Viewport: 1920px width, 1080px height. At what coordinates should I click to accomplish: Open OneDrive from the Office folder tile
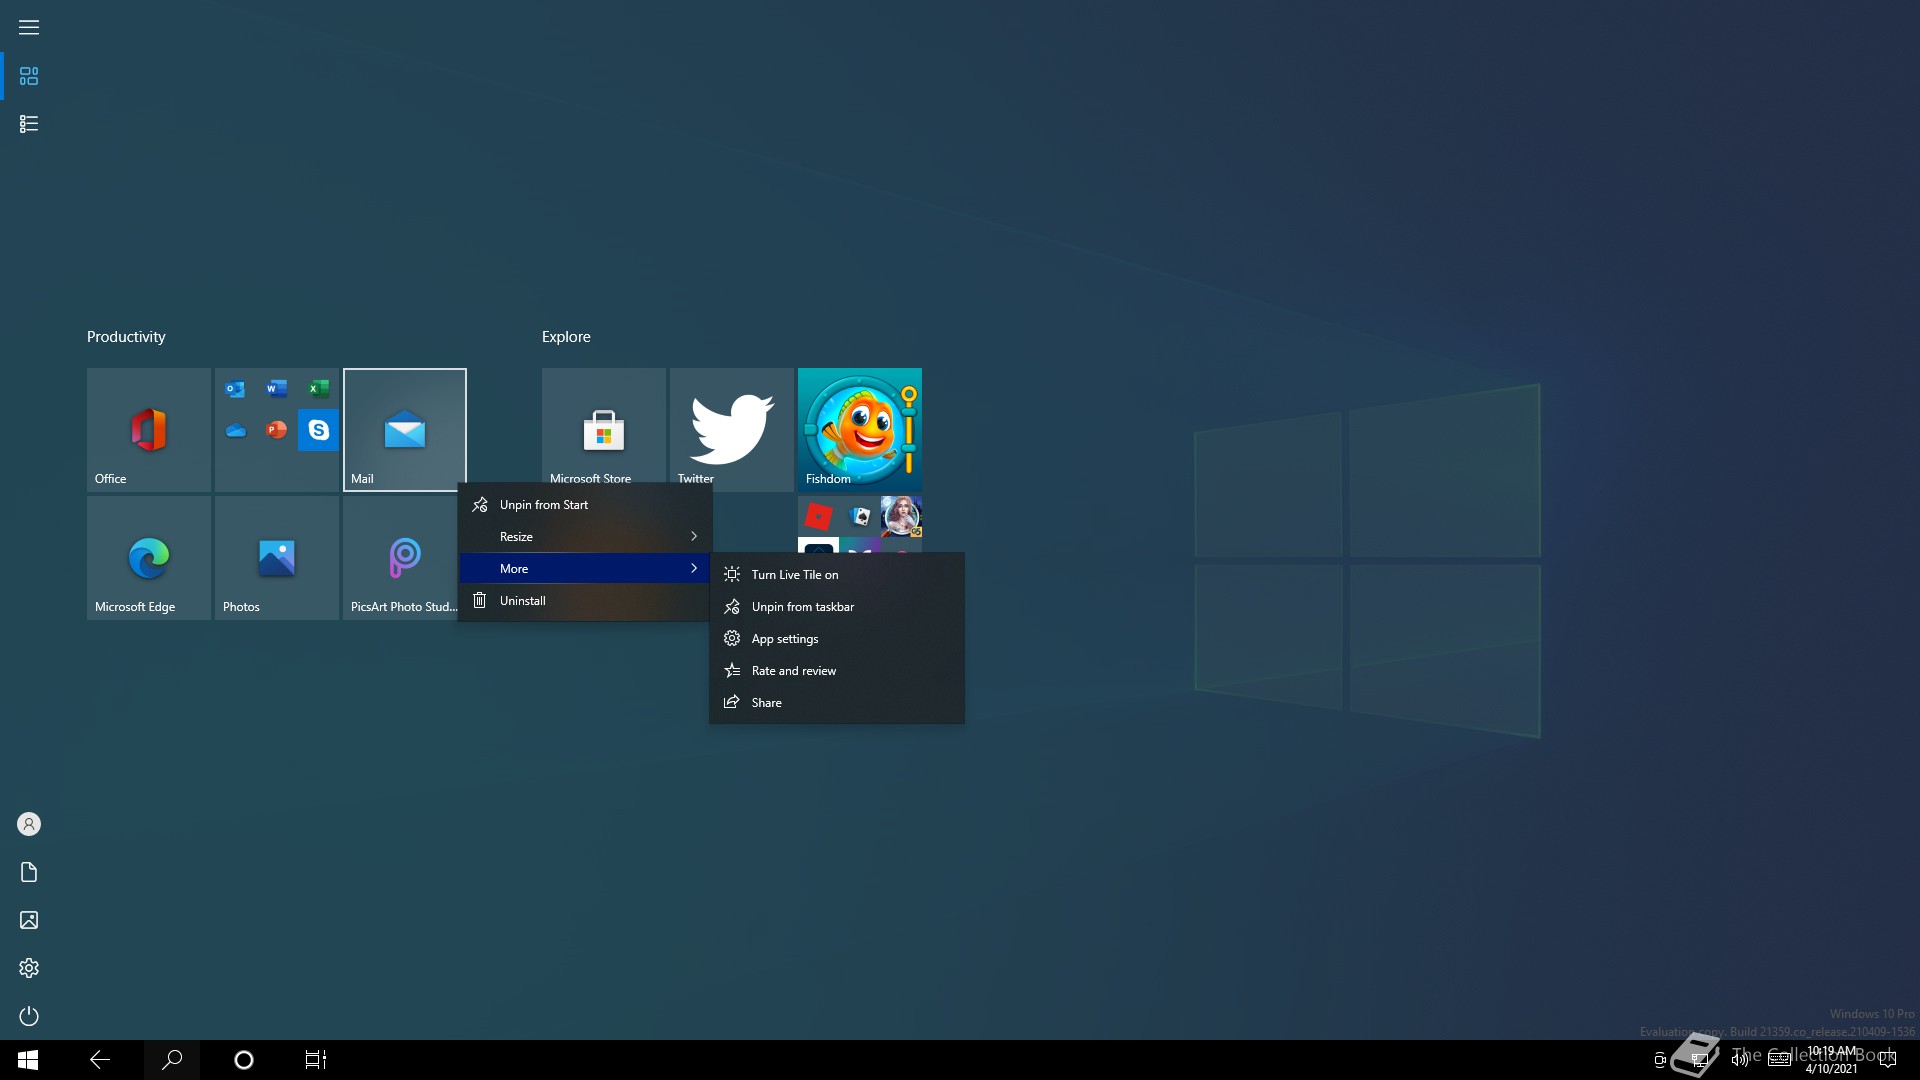click(235, 430)
